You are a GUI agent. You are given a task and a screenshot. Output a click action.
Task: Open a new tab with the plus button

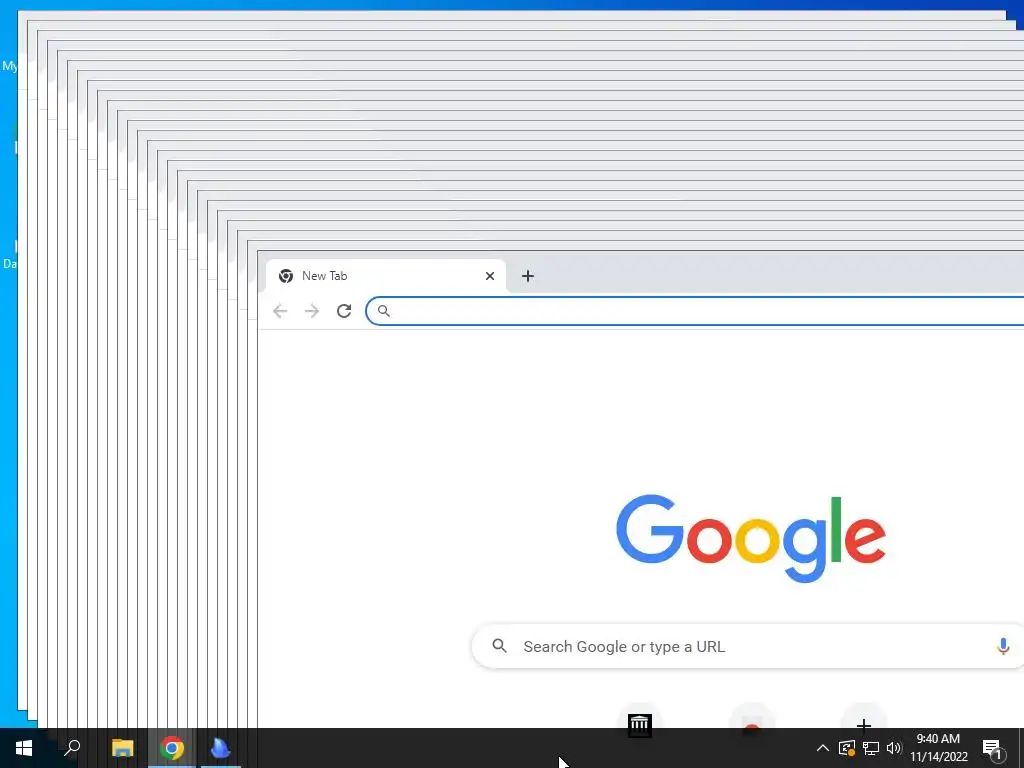click(528, 276)
